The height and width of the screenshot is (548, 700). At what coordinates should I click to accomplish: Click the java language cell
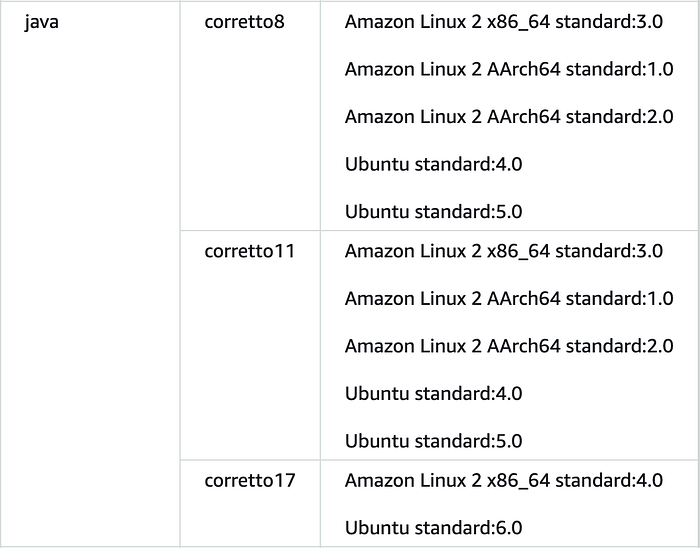coord(42,22)
